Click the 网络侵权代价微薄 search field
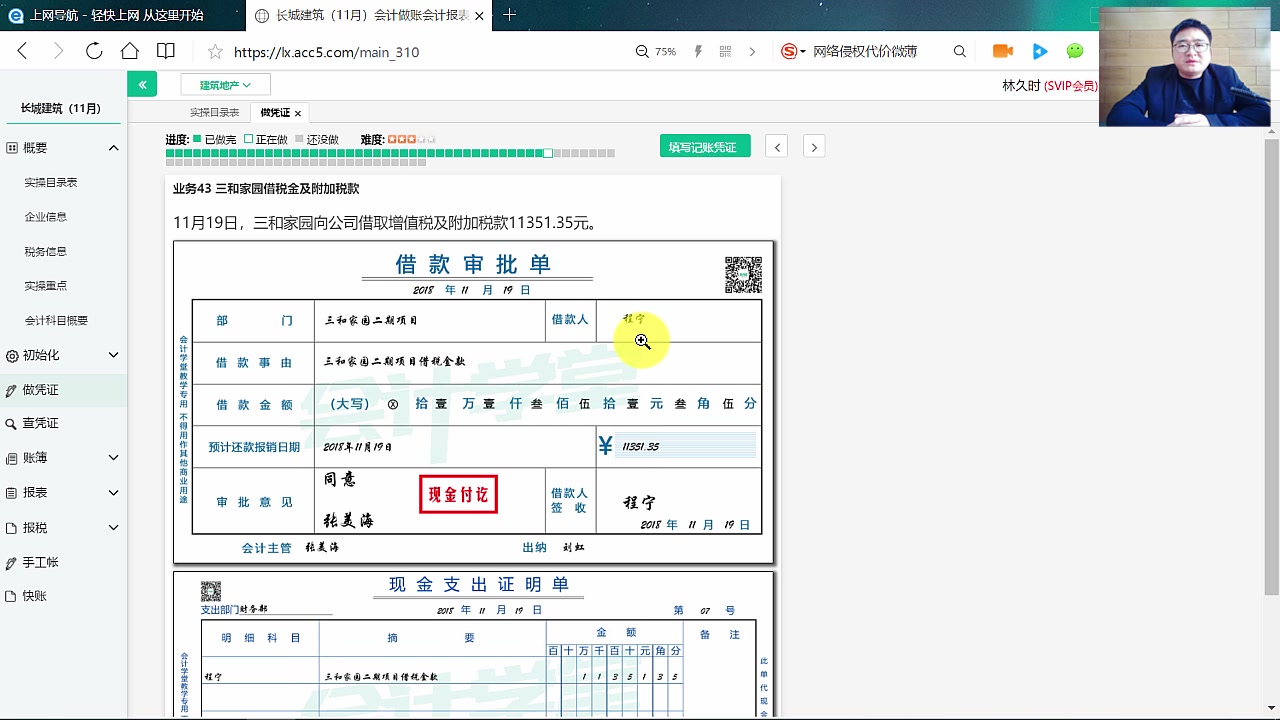 [865, 52]
